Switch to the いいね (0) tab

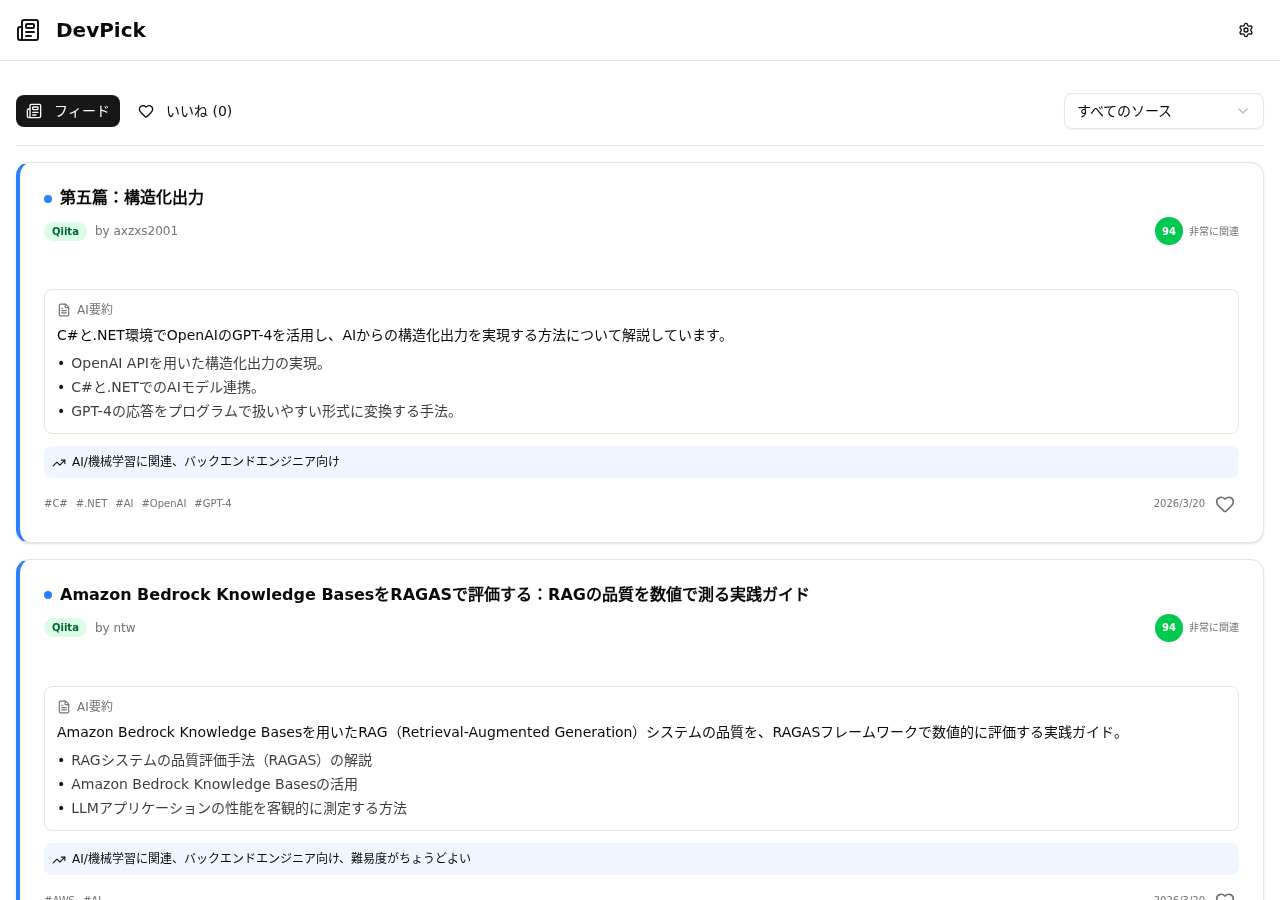[185, 111]
